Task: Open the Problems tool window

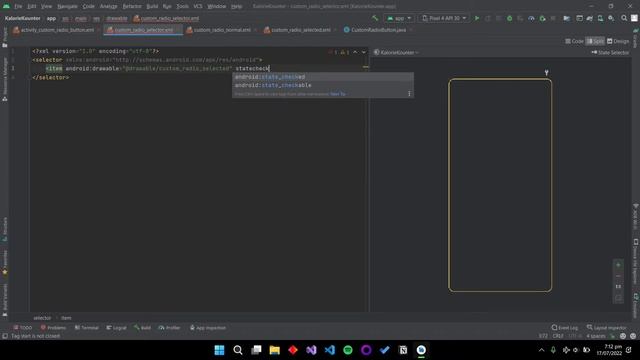Action: pyautogui.click(x=53, y=327)
